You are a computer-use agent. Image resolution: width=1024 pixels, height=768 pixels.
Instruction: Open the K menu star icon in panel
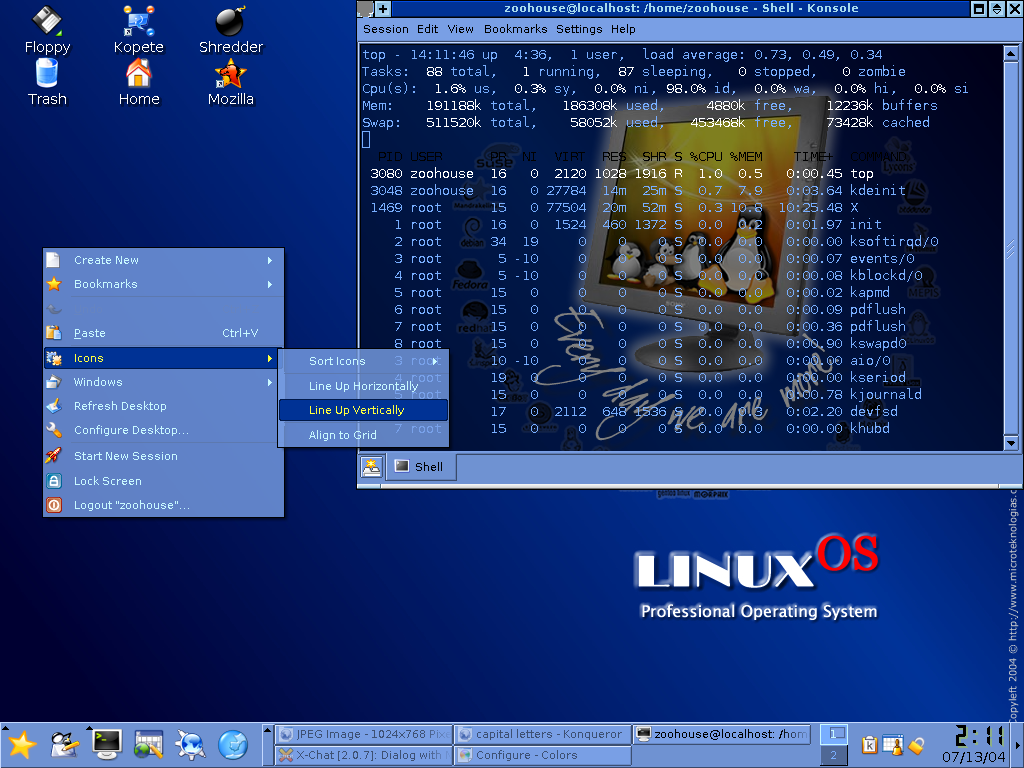click(22, 745)
